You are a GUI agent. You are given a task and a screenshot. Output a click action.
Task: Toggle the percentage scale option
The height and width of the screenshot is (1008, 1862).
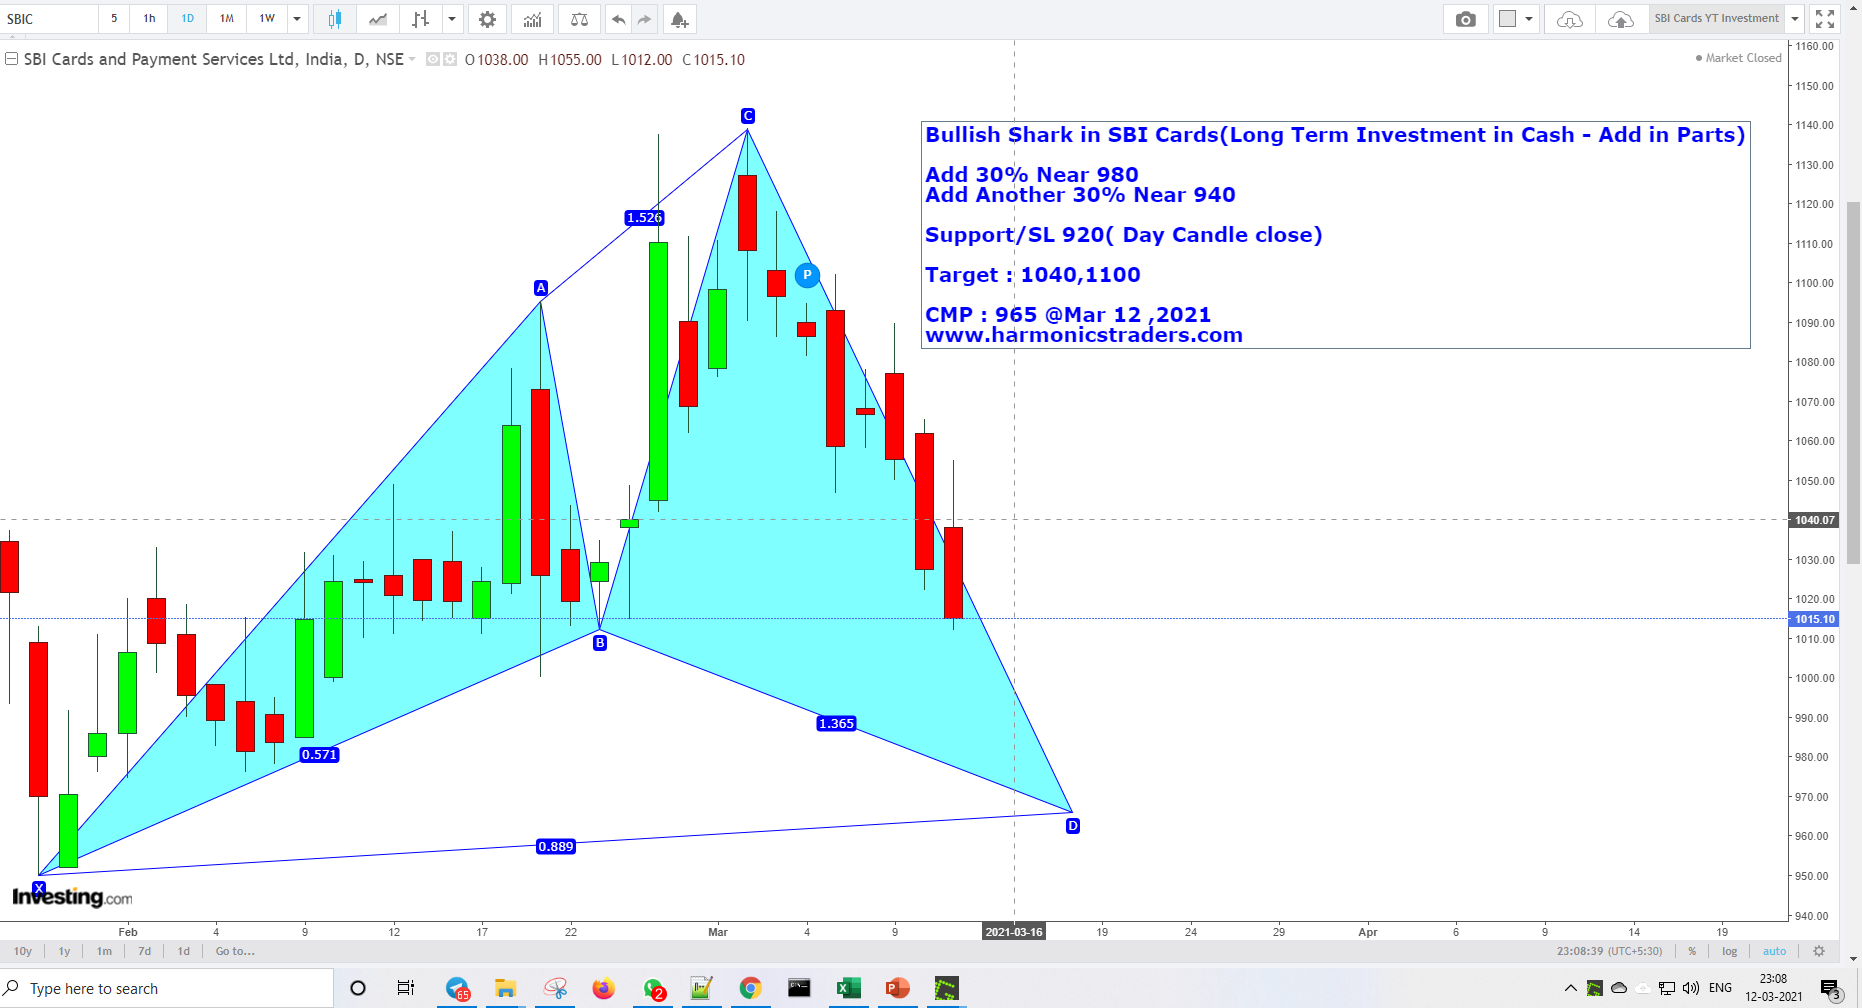pyautogui.click(x=1692, y=951)
